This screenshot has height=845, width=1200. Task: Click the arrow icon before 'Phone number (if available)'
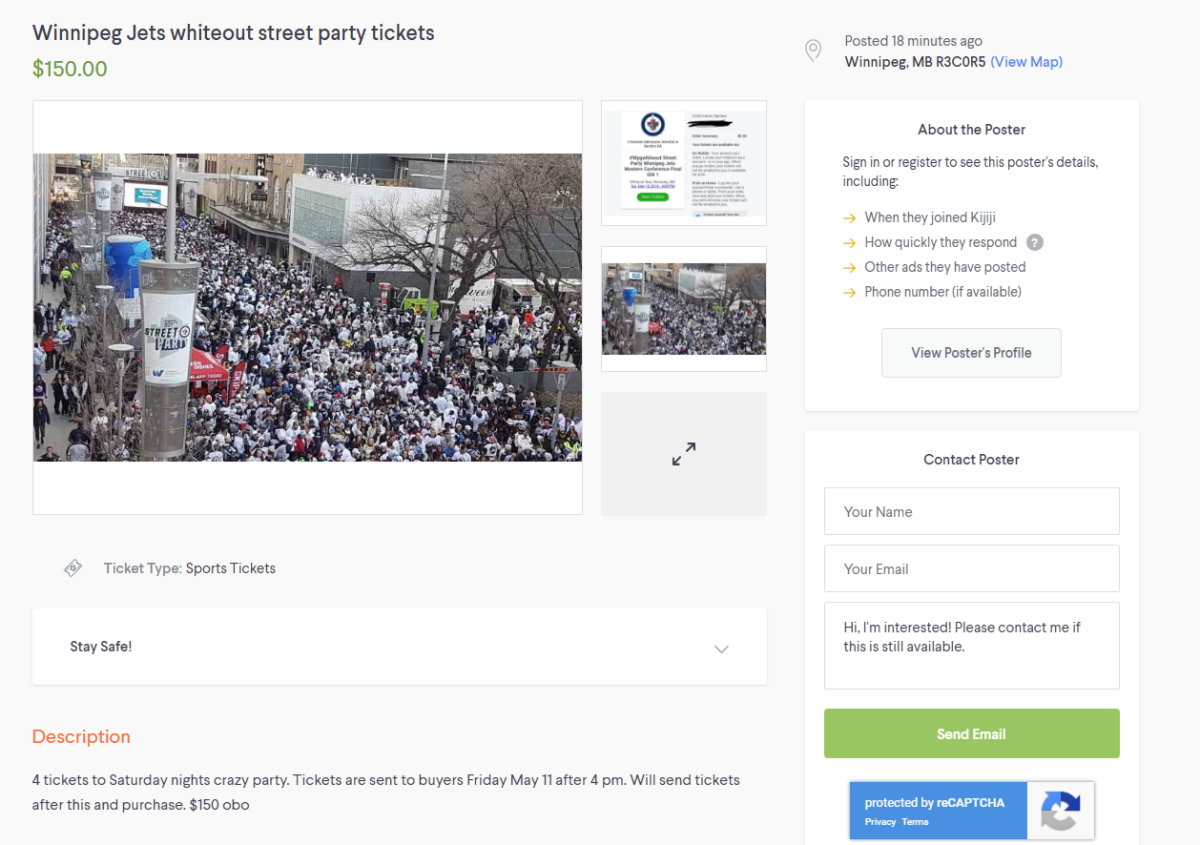(849, 291)
